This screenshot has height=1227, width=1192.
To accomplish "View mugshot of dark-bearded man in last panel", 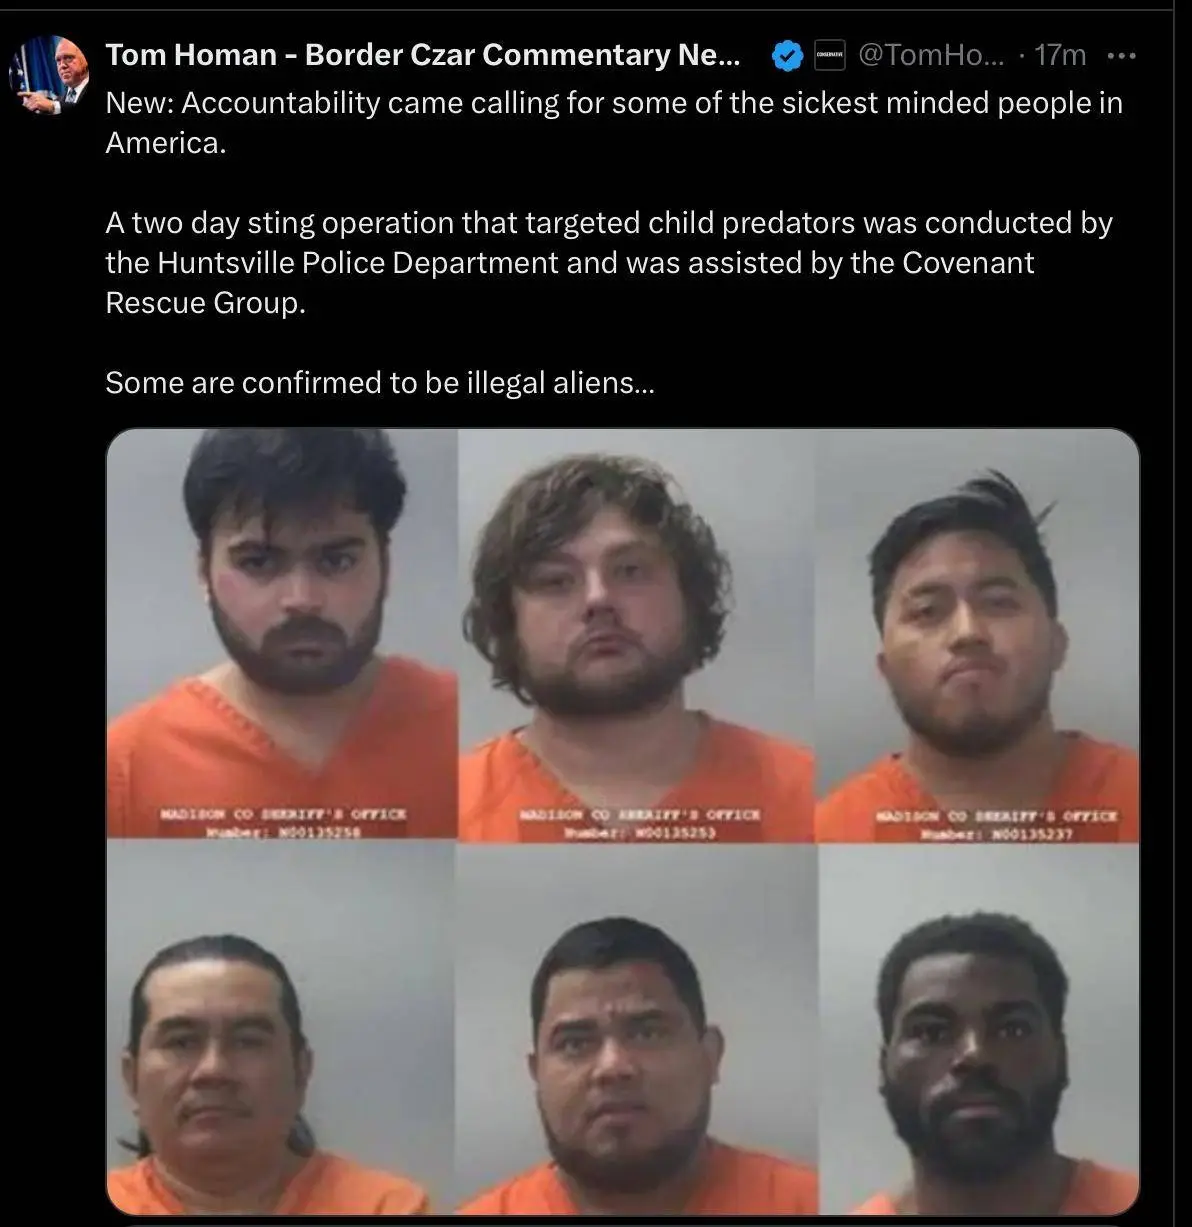I will coord(979,1029).
